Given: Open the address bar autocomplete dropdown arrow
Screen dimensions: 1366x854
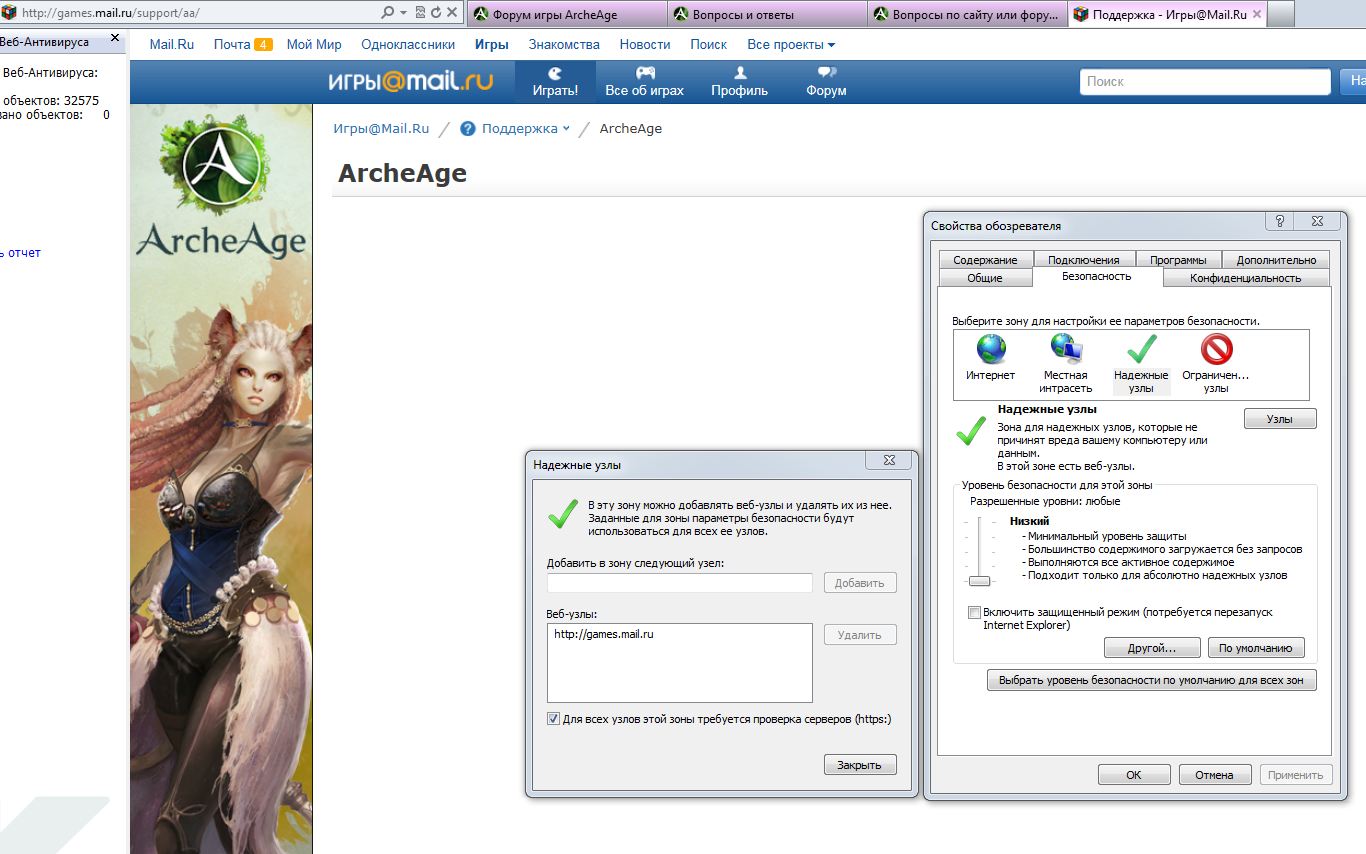Looking at the screenshot, I should click(x=404, y=13).
